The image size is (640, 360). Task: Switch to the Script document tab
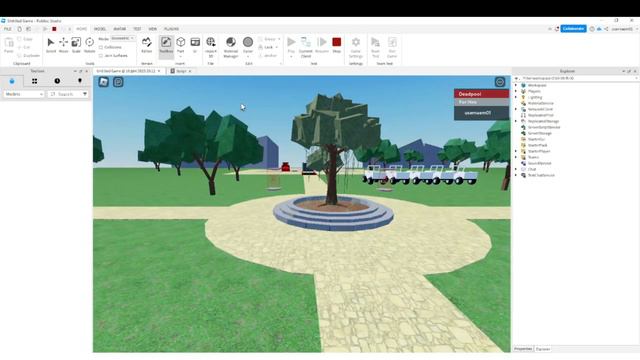tap(181, 71)
